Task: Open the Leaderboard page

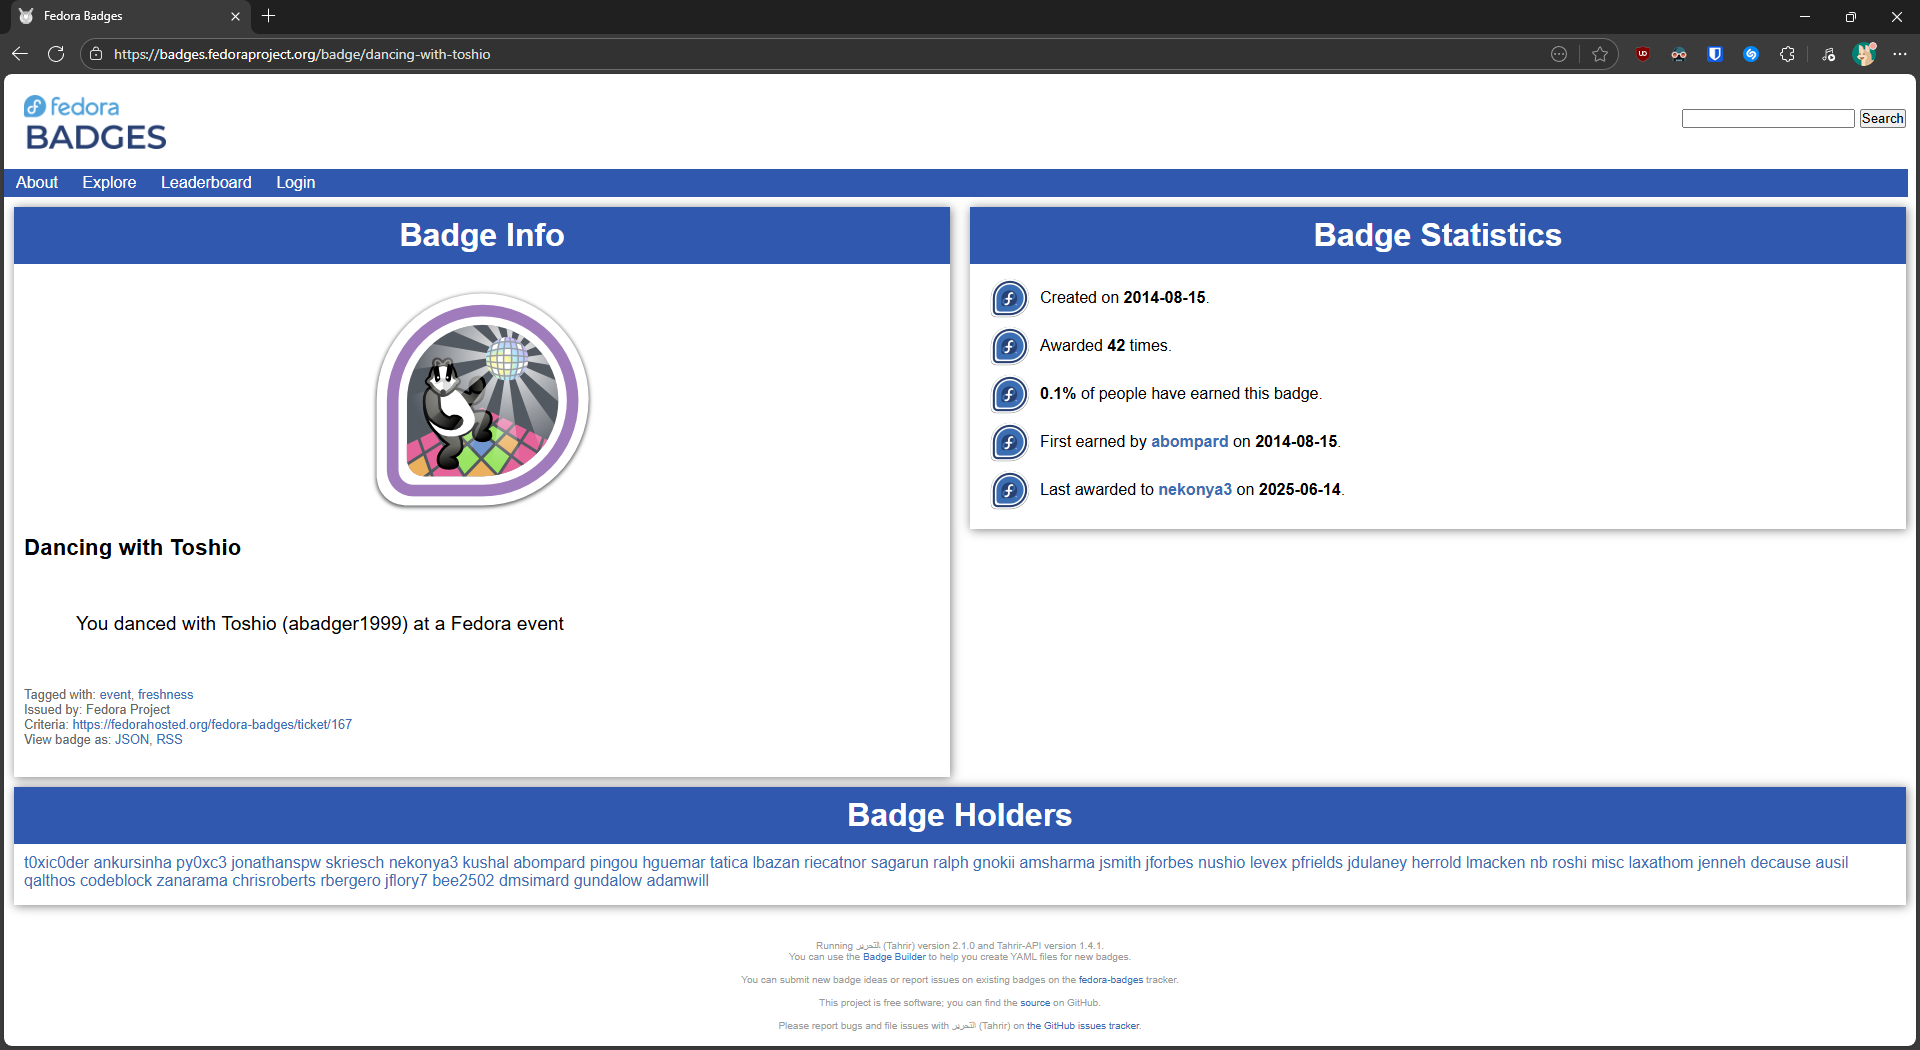Action: pyautogui.click(x=206, y=182)
